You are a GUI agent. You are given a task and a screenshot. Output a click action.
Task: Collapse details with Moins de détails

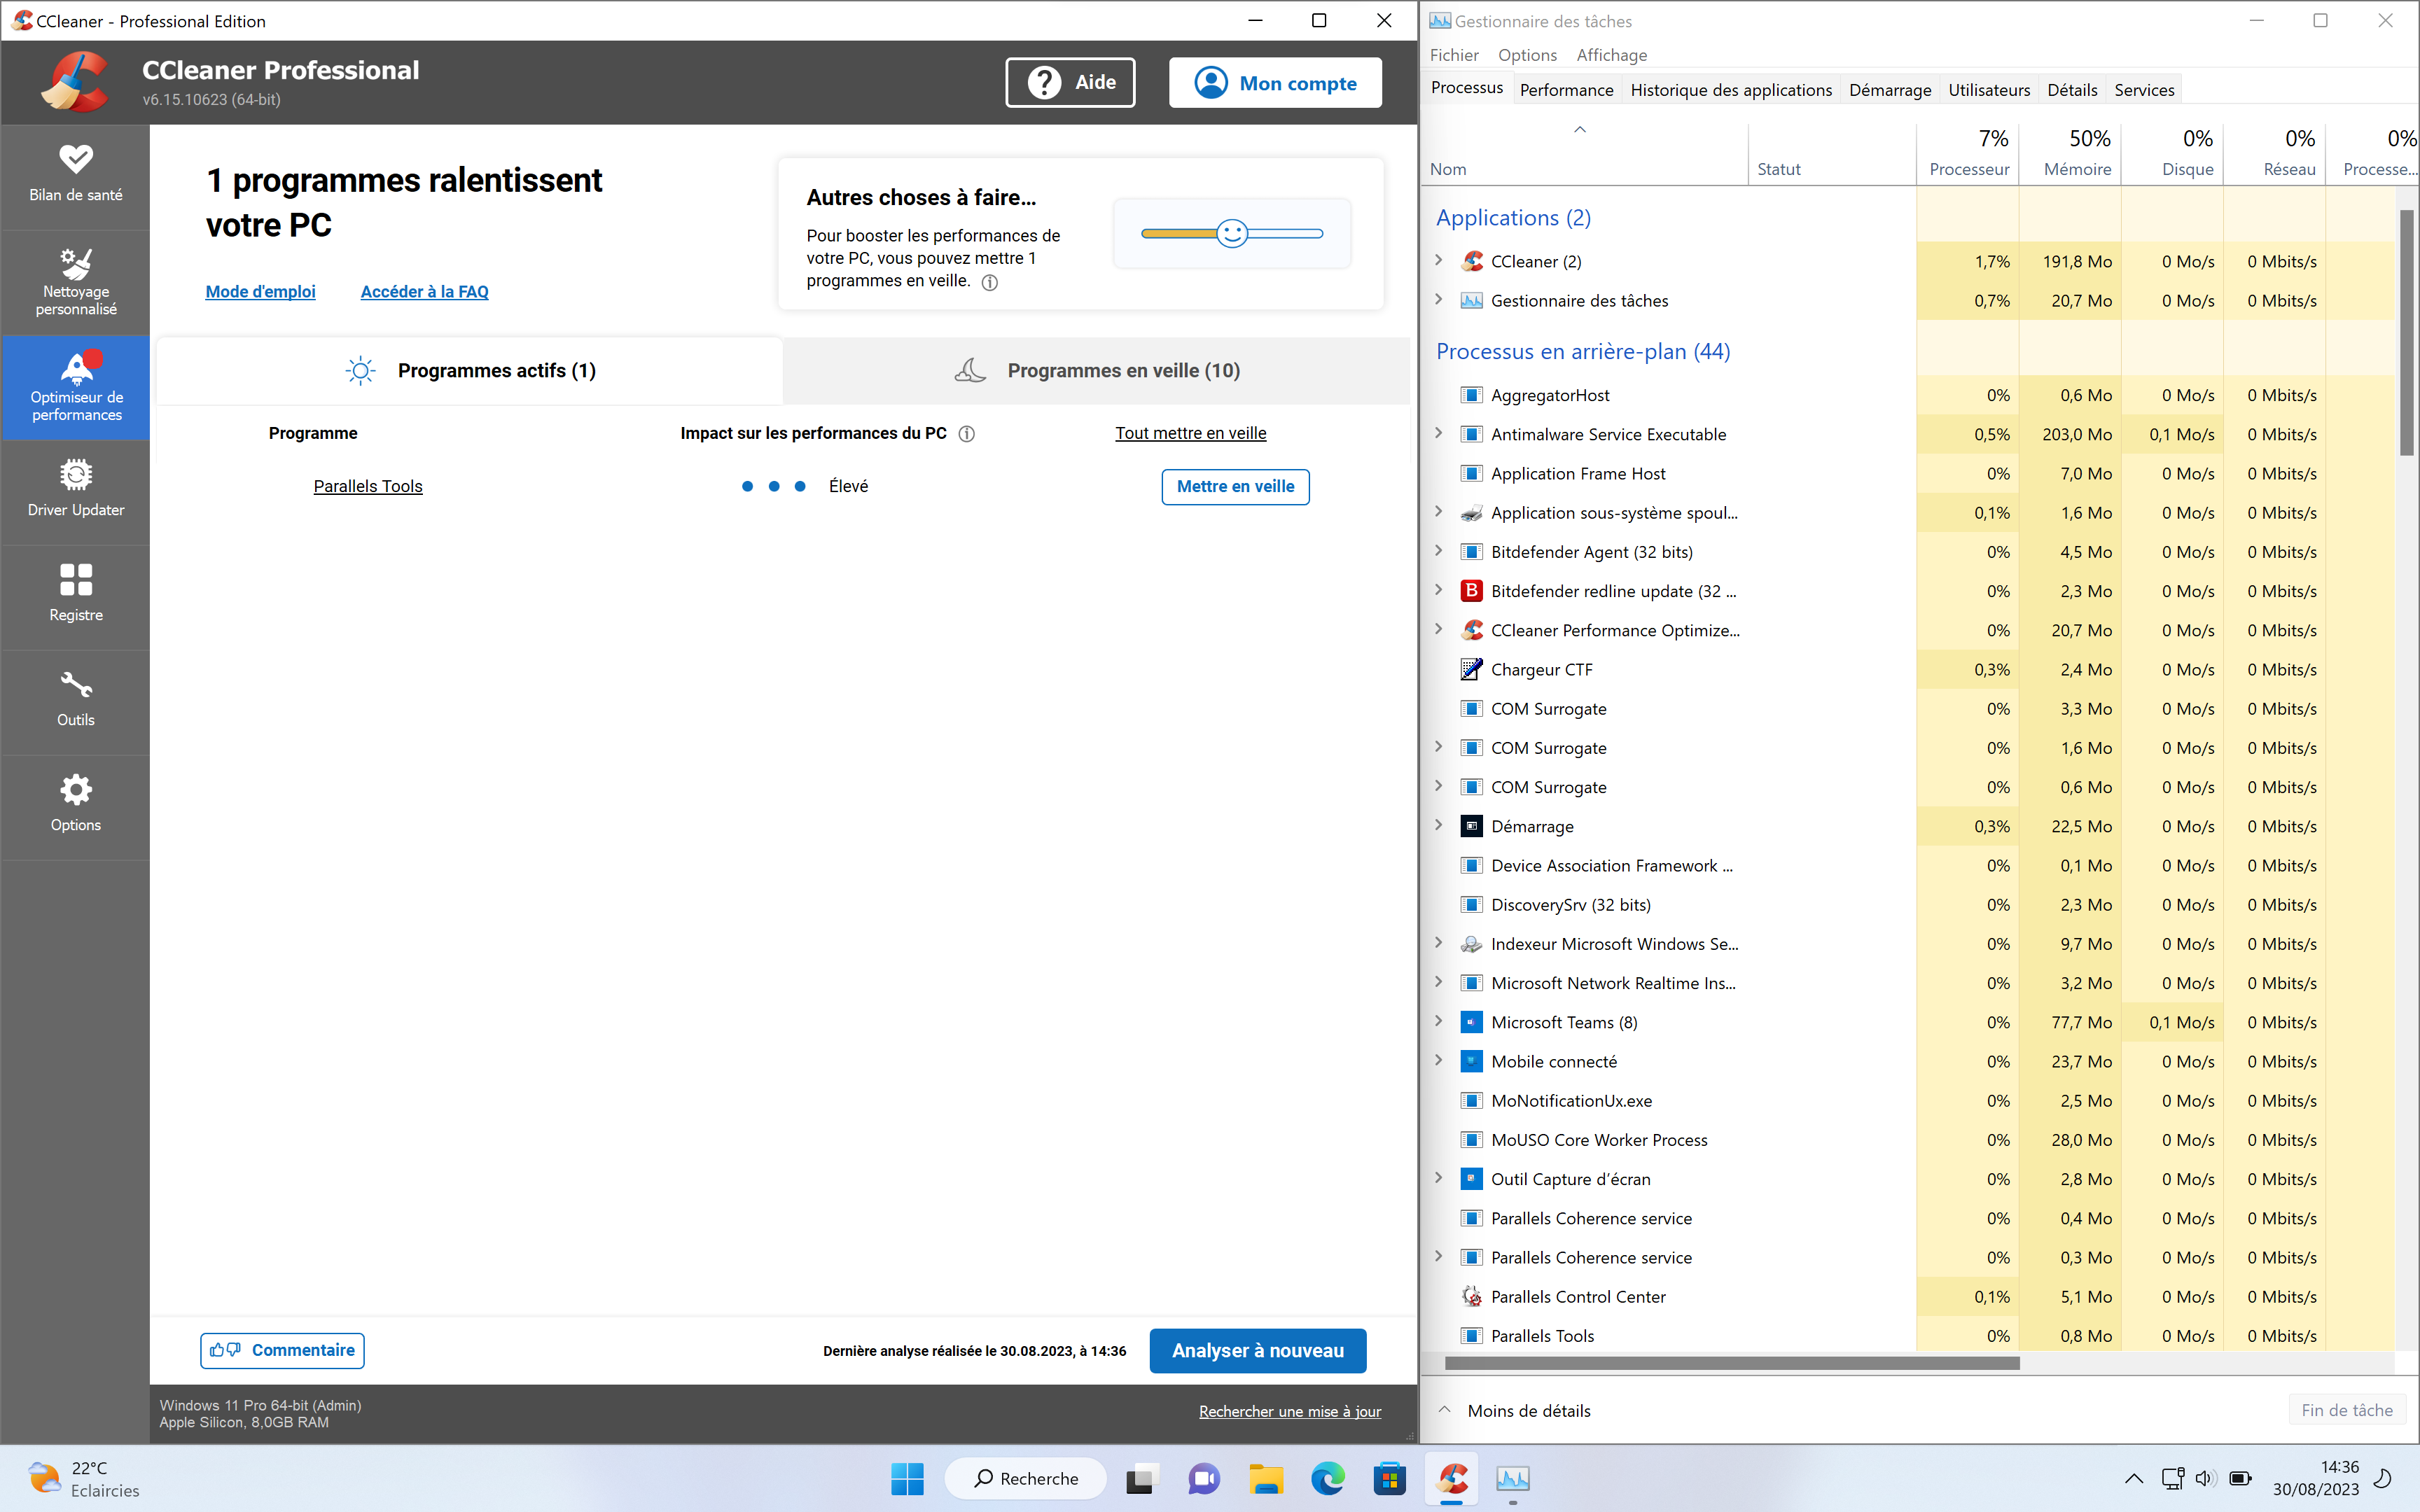tap(1515, 1410)
